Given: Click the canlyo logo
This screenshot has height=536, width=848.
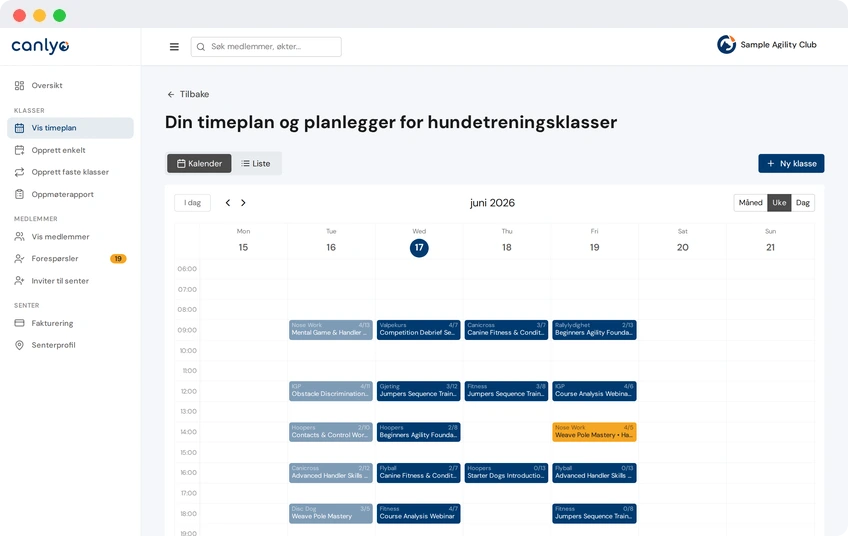Looking at the screenshot, I should [x=41, y=46].
